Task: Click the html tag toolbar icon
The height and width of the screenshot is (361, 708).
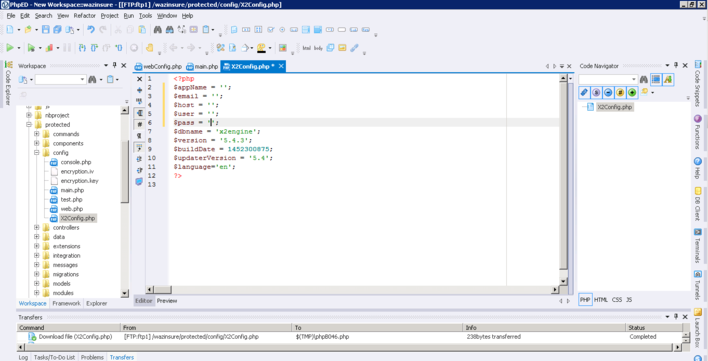Action: (307, 48)
